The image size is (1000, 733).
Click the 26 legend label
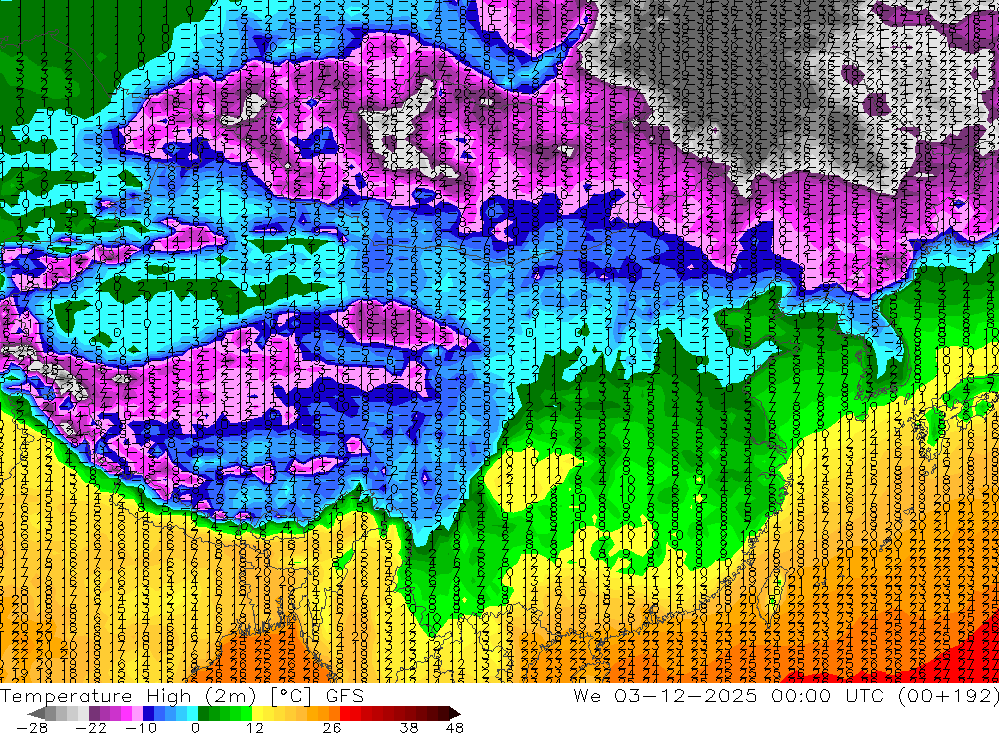click(332, 727)
